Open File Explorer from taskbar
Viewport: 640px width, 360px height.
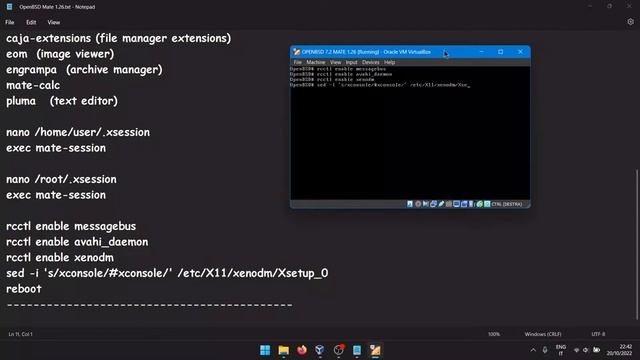click(x=283, y=350)
